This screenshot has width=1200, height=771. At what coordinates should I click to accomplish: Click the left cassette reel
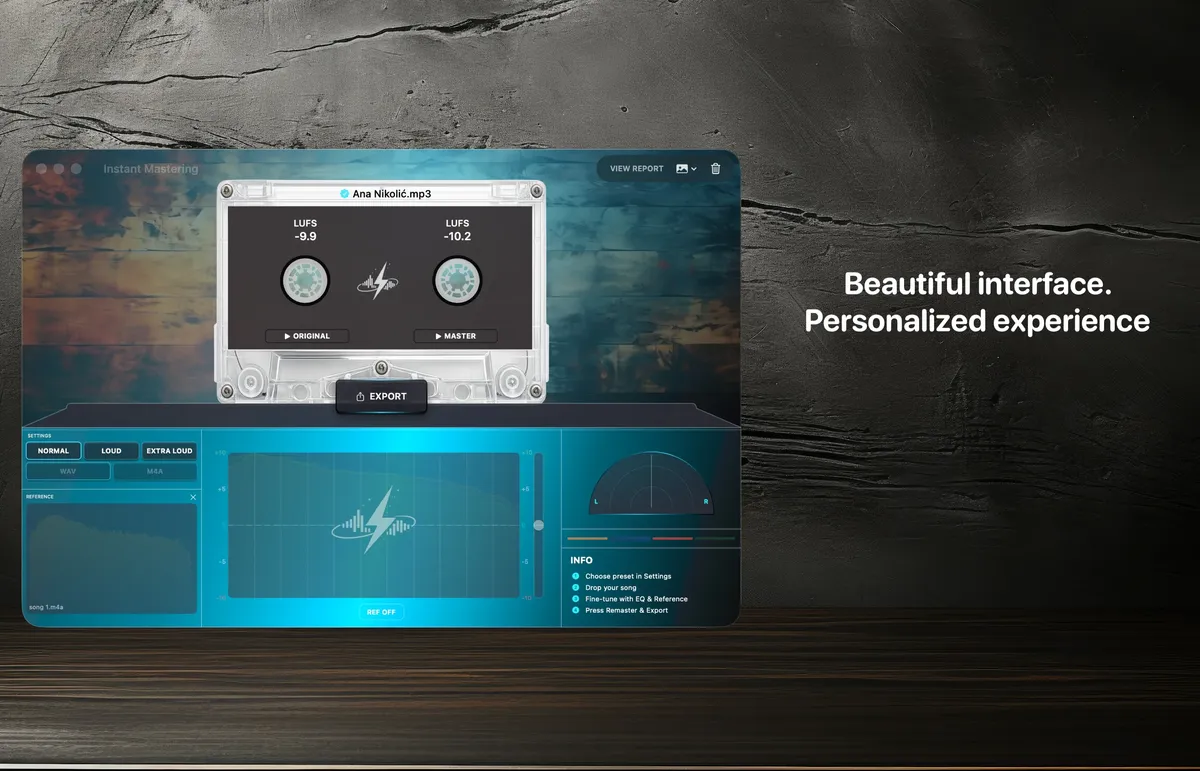click(x=303, y=281)
